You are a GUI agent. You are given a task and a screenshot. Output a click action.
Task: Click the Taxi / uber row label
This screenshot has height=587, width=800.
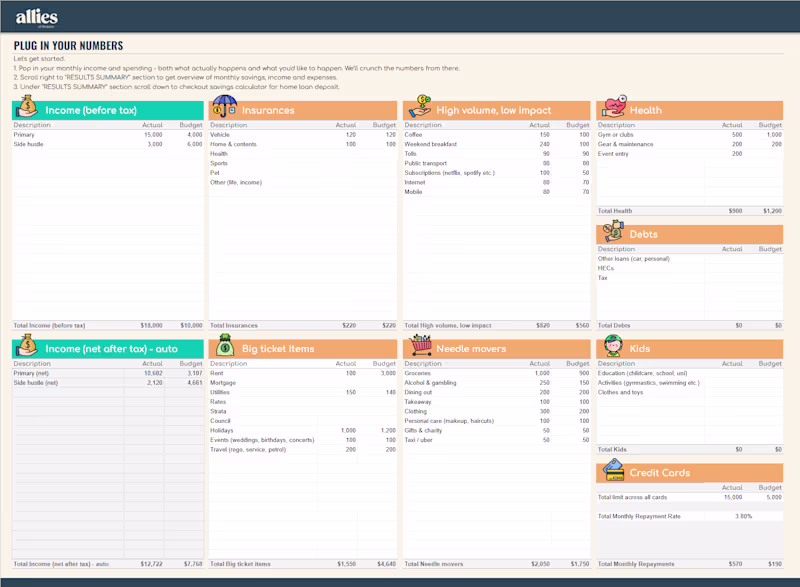(x=418, y=440)
